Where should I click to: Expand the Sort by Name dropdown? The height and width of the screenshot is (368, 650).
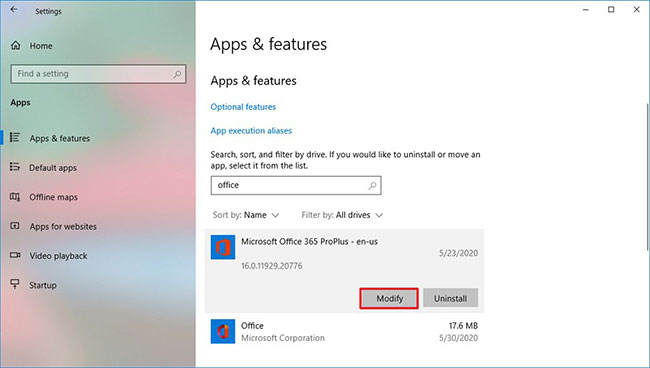246,215
